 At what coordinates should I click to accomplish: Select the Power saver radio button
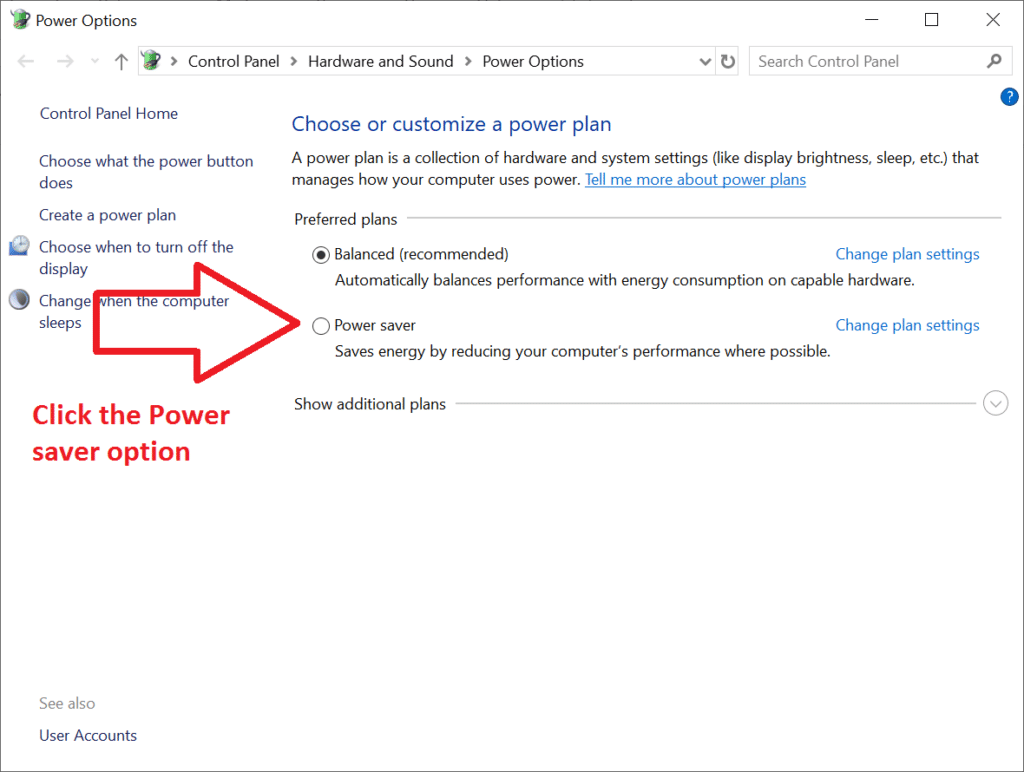[320, 325]
